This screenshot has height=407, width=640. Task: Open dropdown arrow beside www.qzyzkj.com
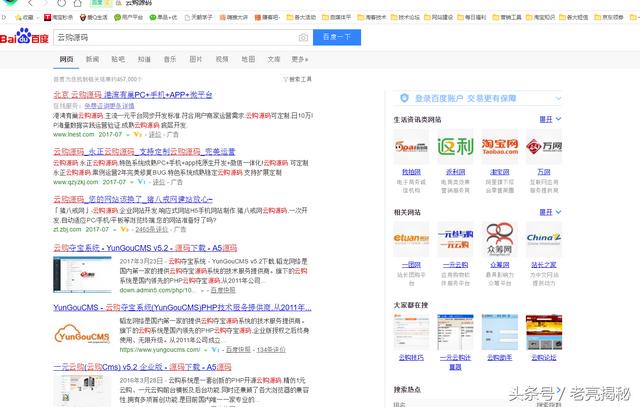click(x=132, y=182)
